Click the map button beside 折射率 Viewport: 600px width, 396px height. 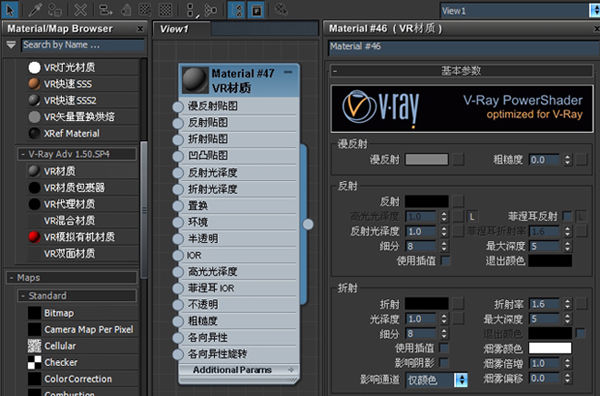coord(582,304)
